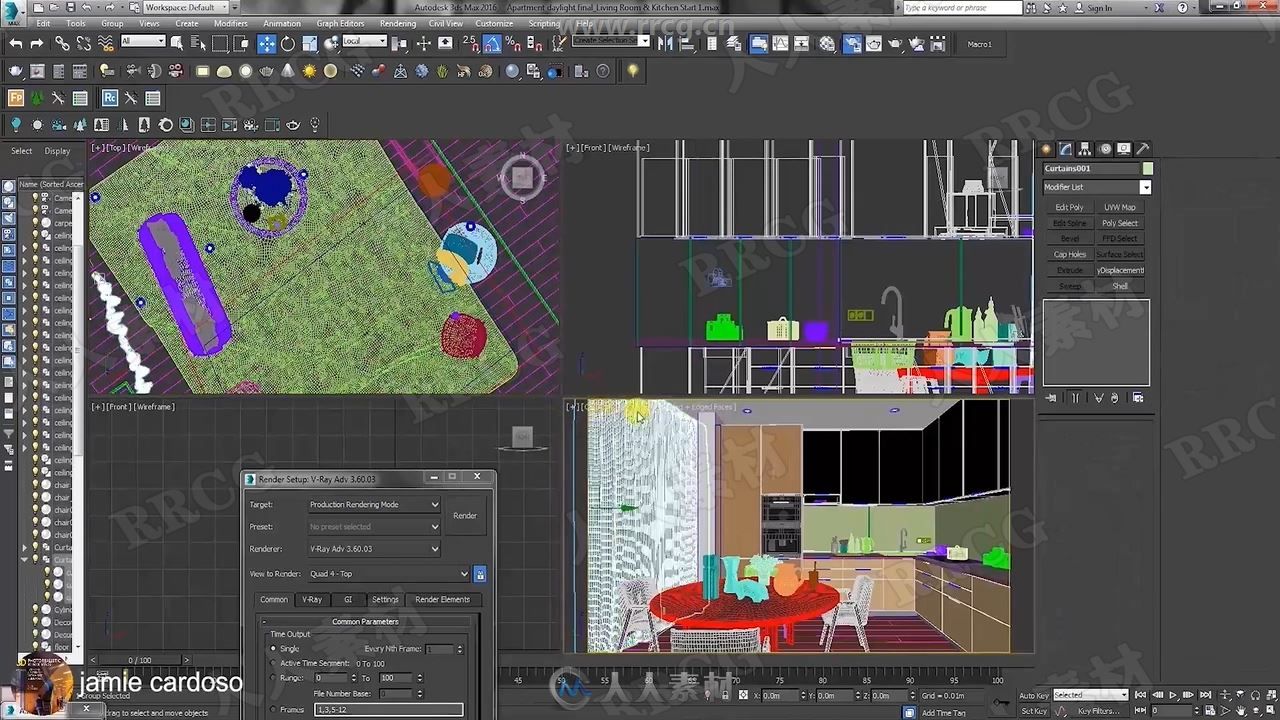
Task: Click the Fp Forest Pack icon
Action: [16, 98]
